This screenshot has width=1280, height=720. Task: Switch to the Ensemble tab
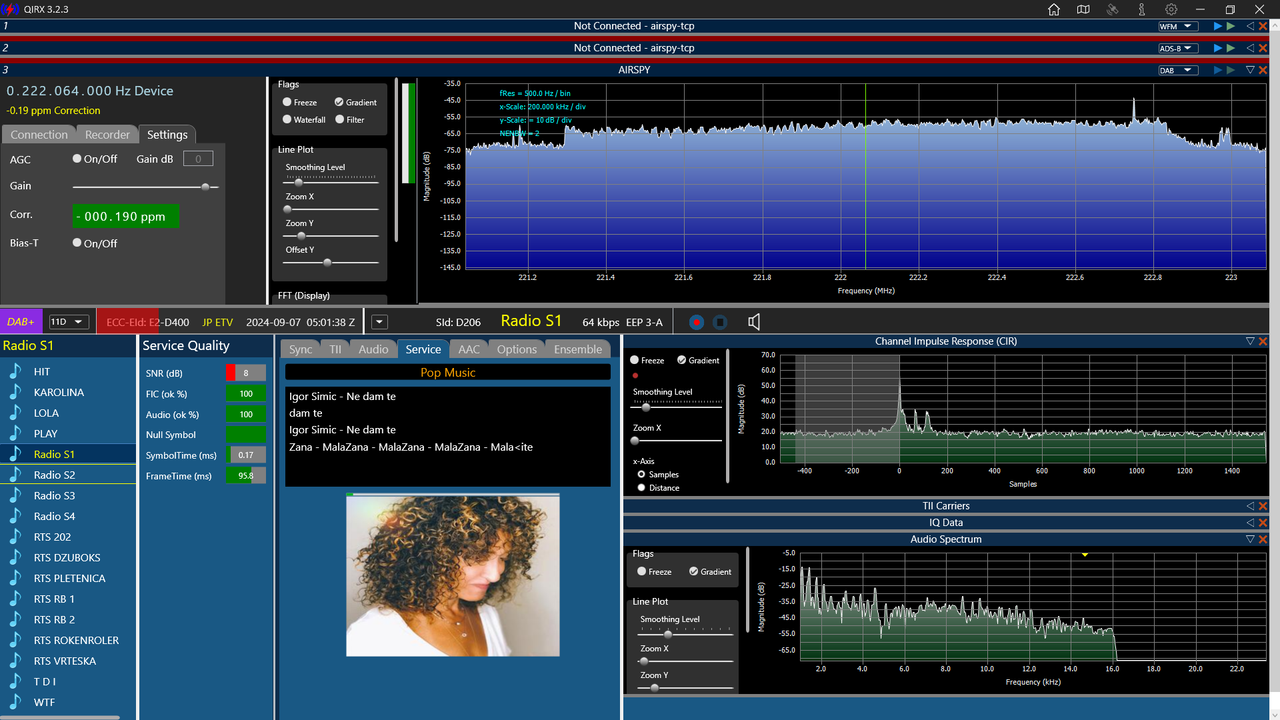pyautogui.click(x=578, y=349)
